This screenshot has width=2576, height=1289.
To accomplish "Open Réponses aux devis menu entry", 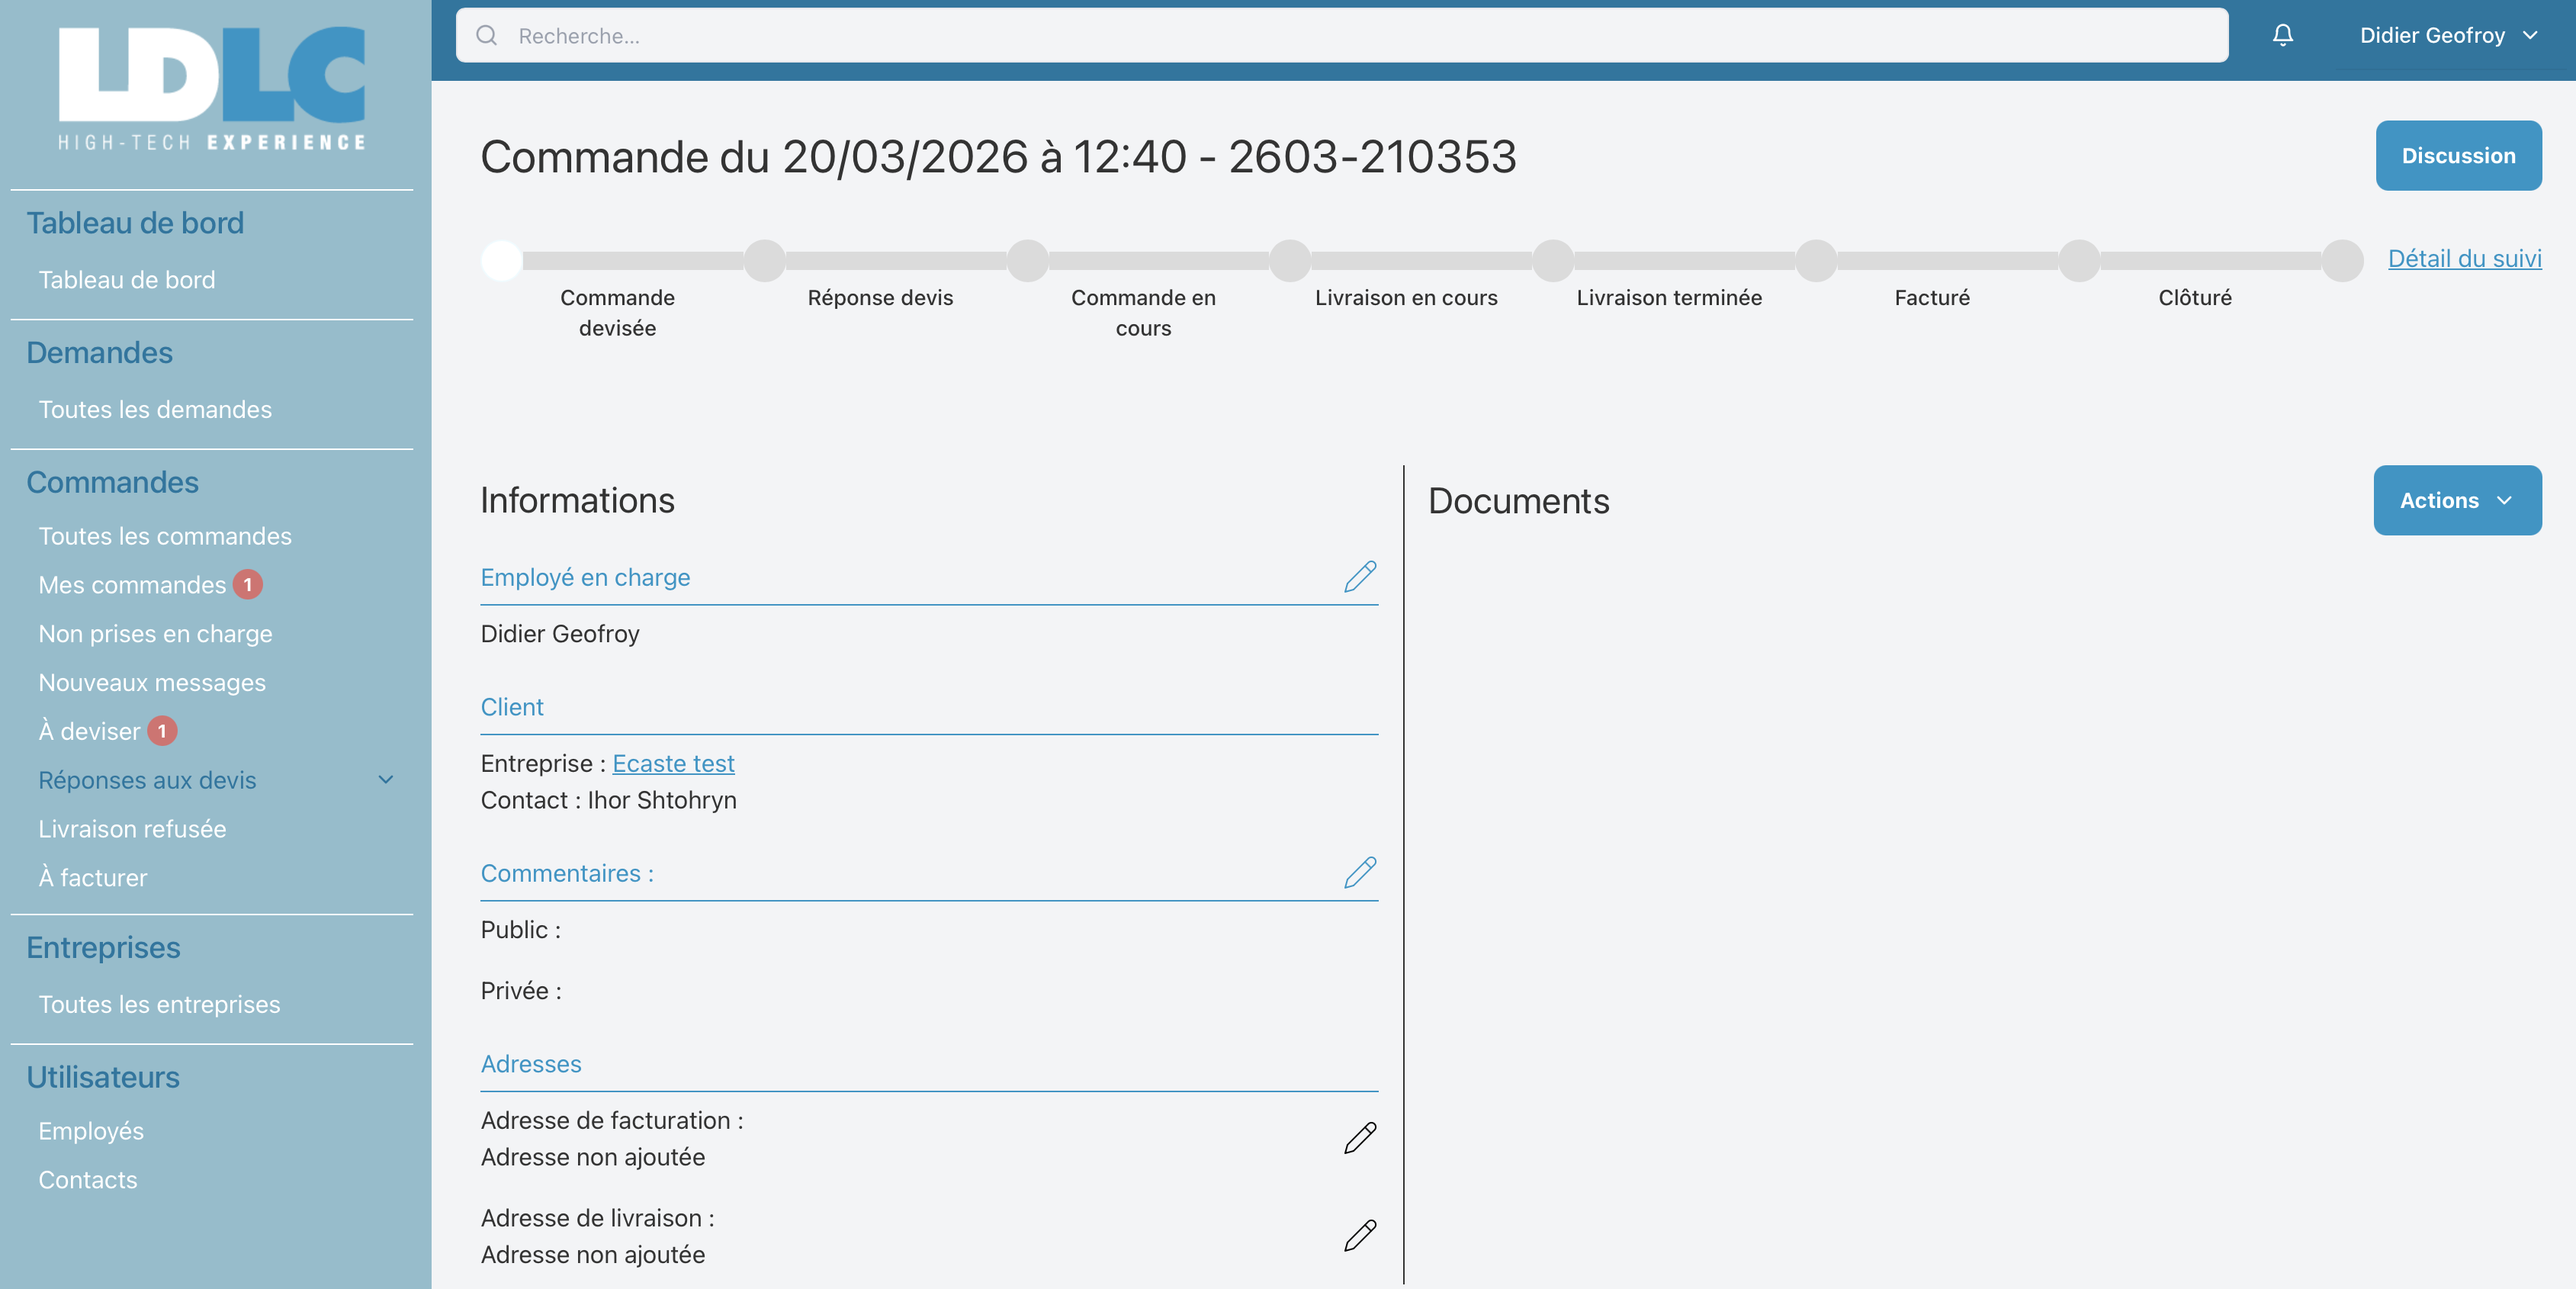I will click(147, 780).
